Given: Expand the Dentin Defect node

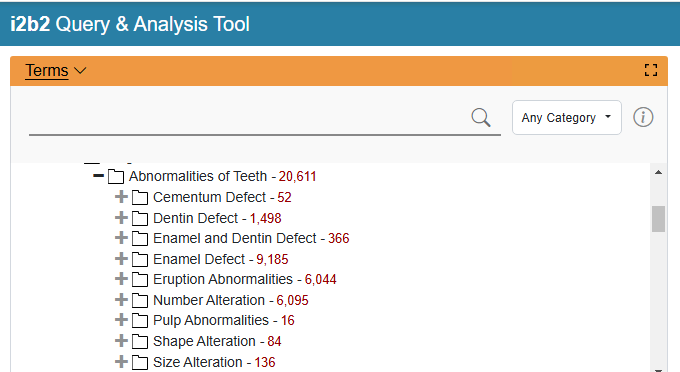Looking at the screenshot, I should pyautogui.click(x=121, y=218).
